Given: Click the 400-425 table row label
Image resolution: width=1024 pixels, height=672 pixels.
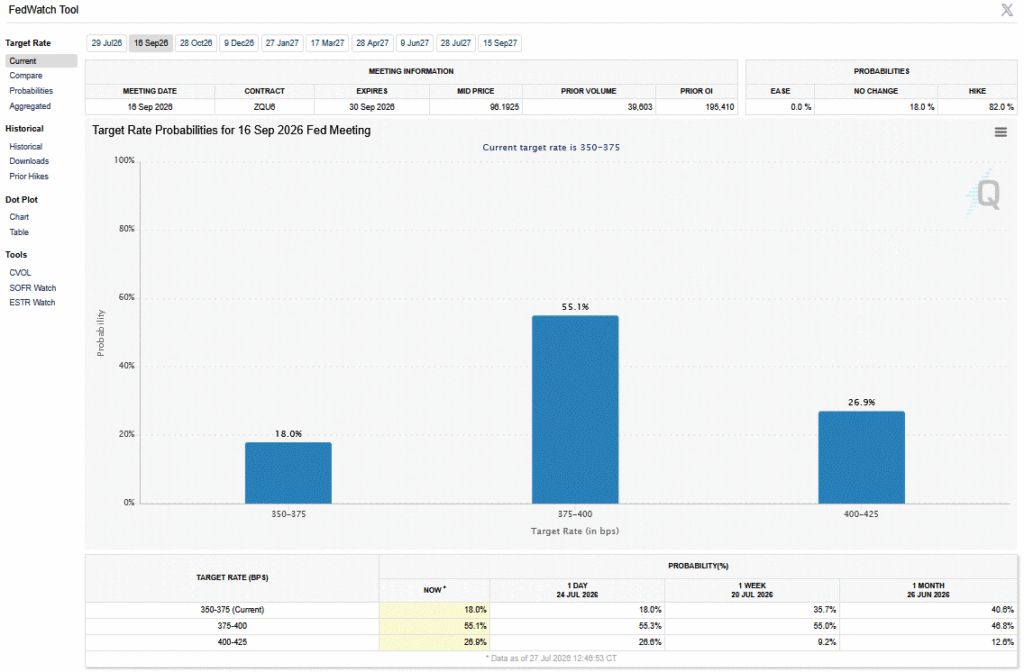Looking at the screenshot, I should 232,642.
